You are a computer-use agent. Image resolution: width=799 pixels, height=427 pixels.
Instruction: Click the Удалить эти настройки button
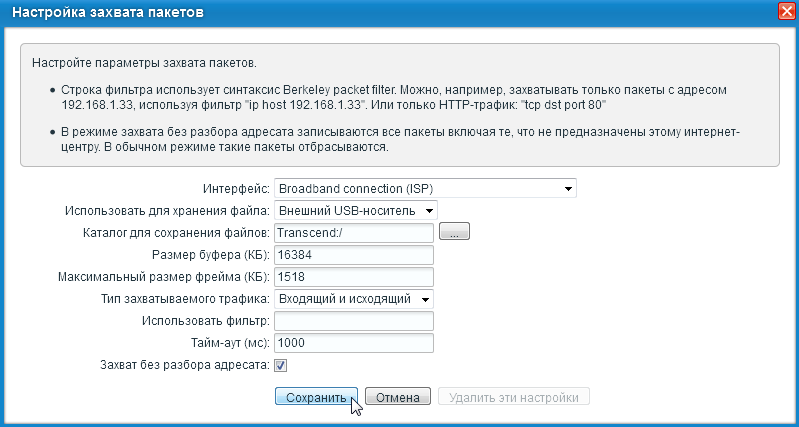coord(513,397)
